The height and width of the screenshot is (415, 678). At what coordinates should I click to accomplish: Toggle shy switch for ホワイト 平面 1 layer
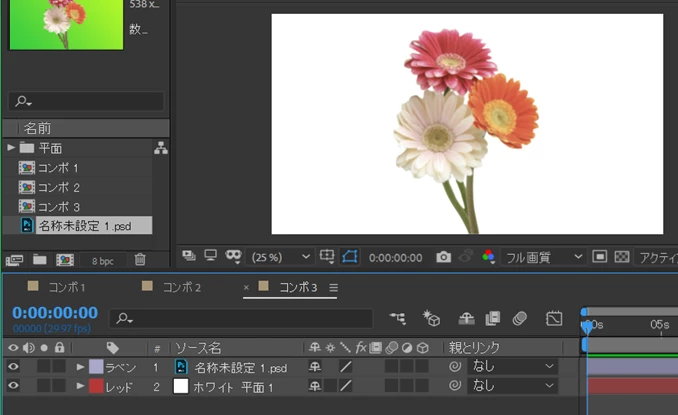315,386
